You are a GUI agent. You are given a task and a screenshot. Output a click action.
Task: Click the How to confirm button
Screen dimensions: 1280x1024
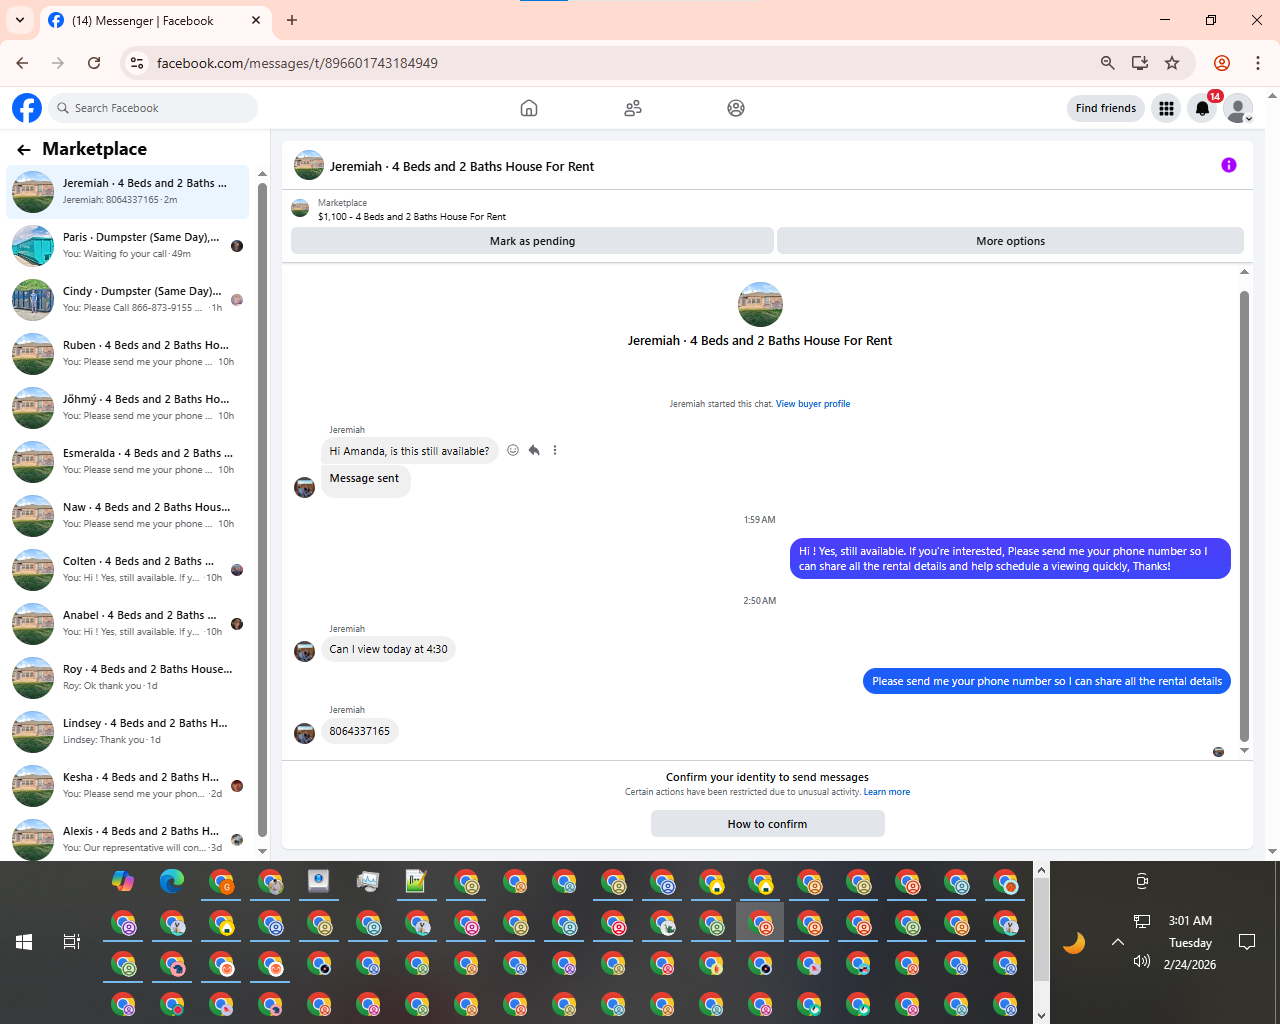tap(767, 824)
